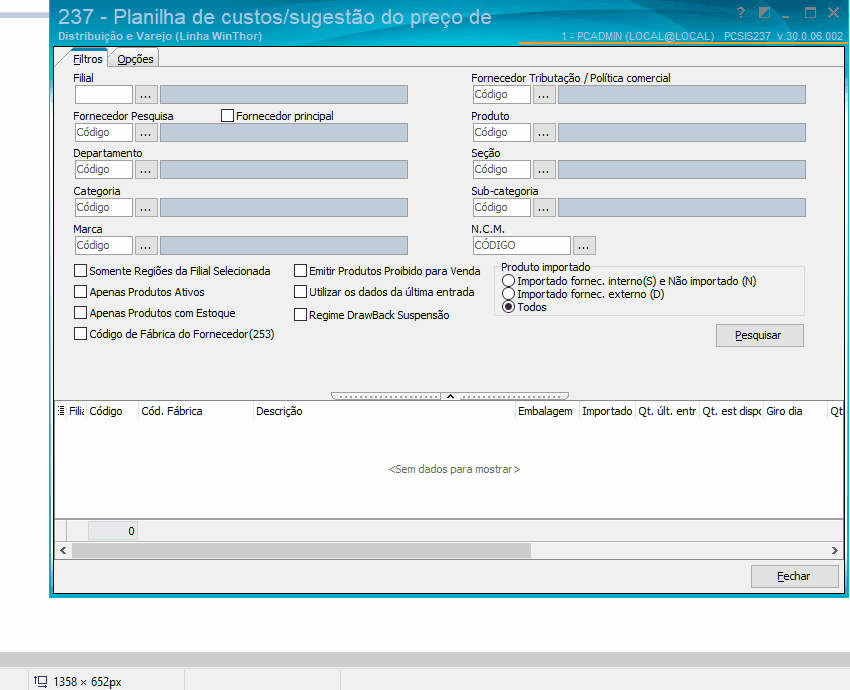Click the horizontal scrollbar left arrow

(x=63, y=551)
